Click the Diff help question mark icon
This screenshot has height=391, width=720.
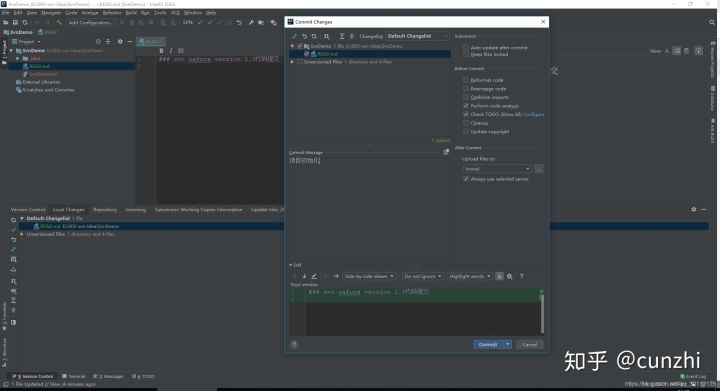click(x=521, y=276)
